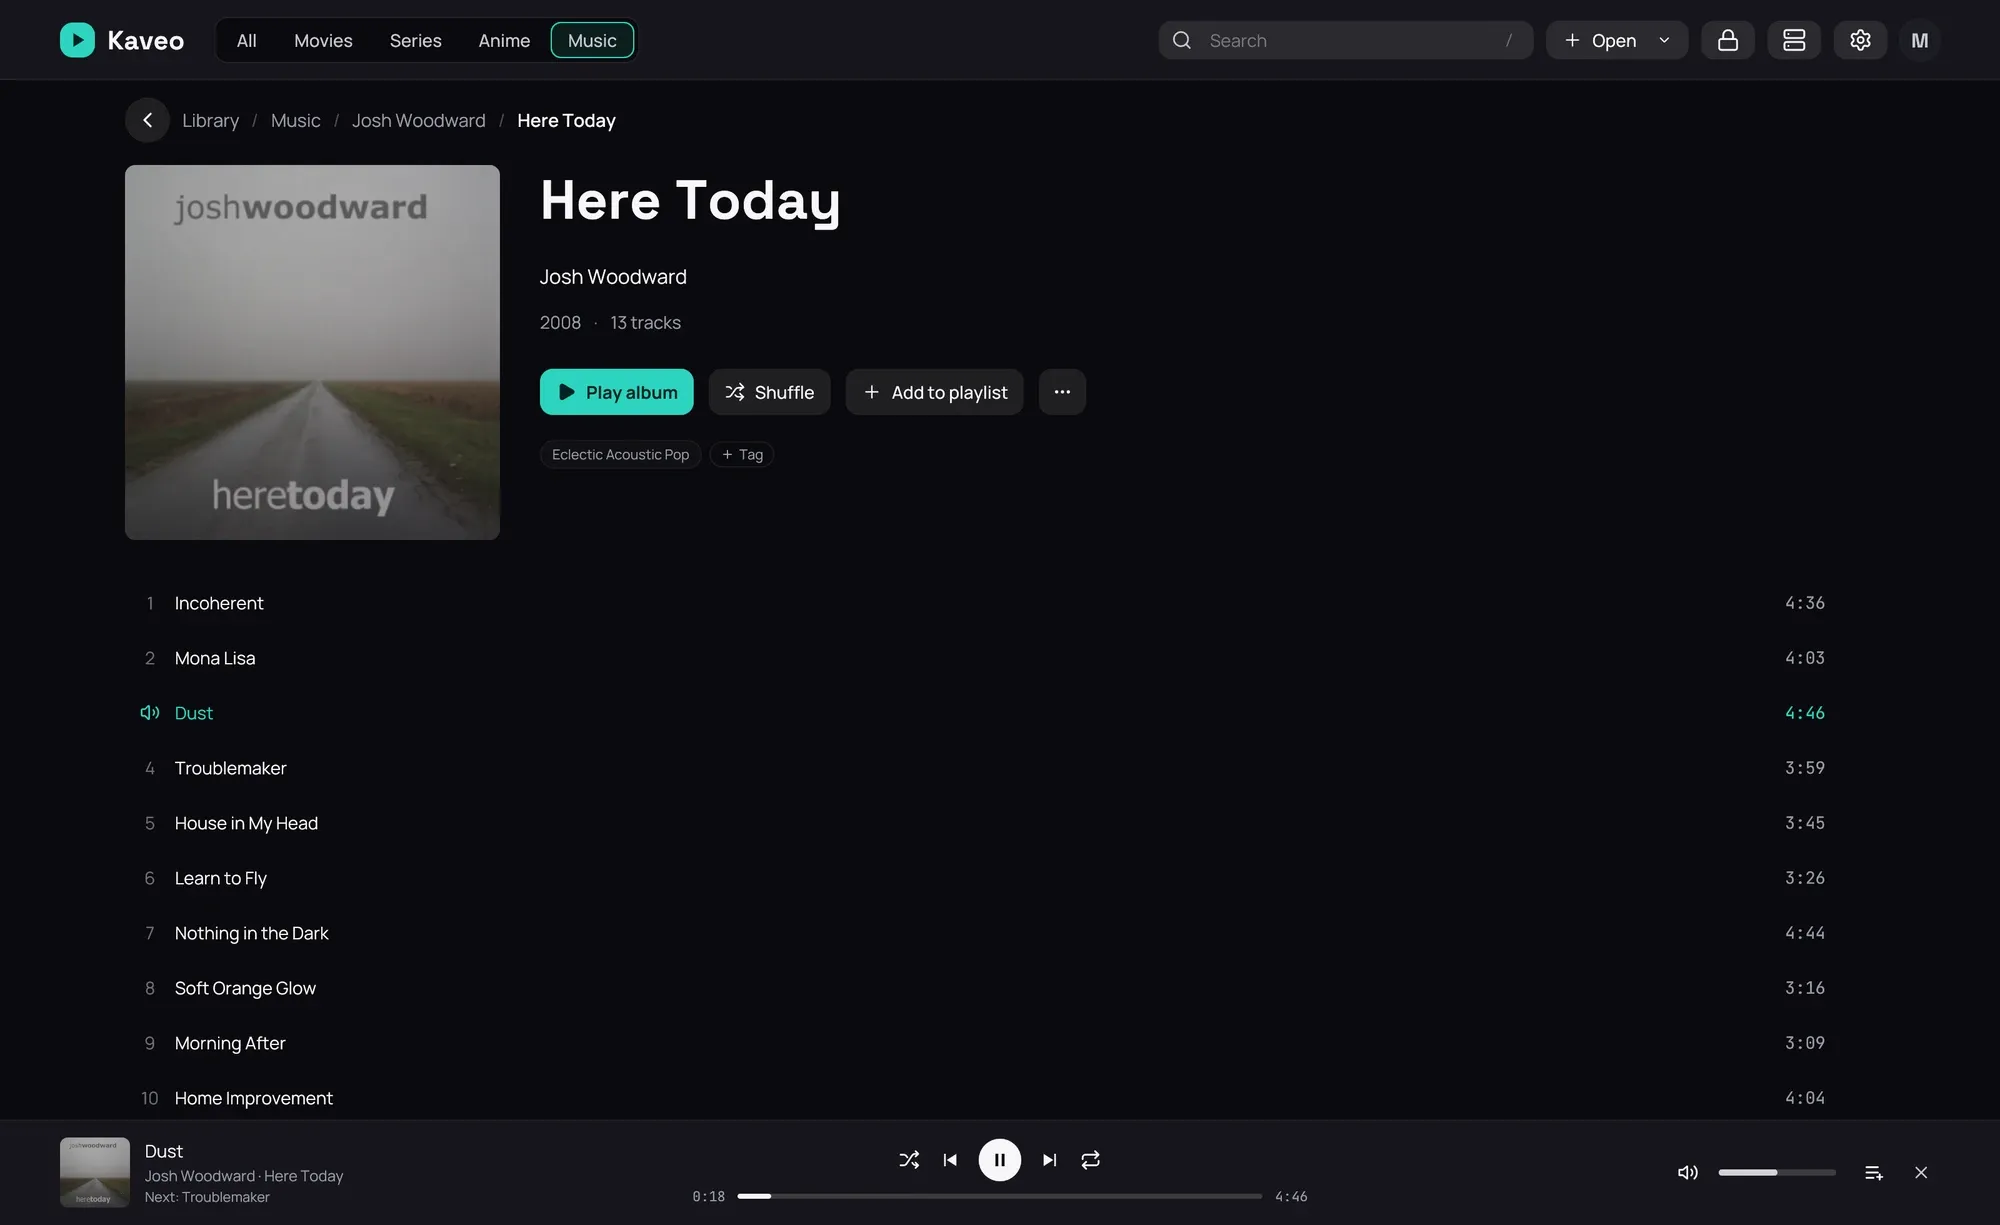Add a new Tag
Viewport: 2000px width, 1225px height.
click(x=742, y=454)
